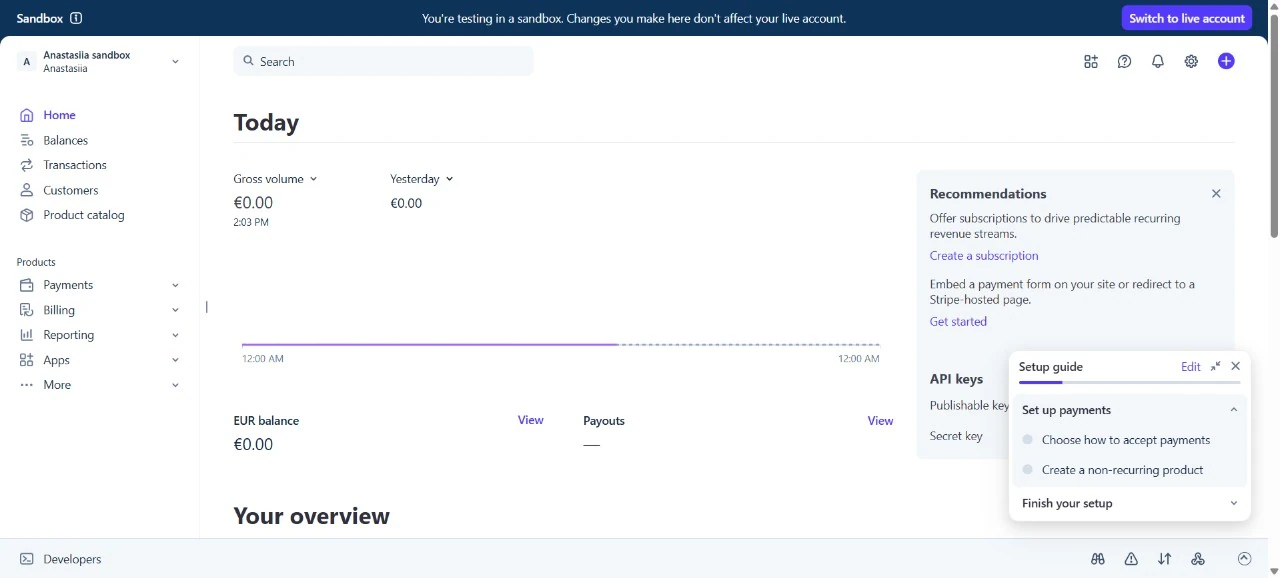1280x578 pixels.
Task: Expand the Reporting submenu chevron
Action: 175,335
